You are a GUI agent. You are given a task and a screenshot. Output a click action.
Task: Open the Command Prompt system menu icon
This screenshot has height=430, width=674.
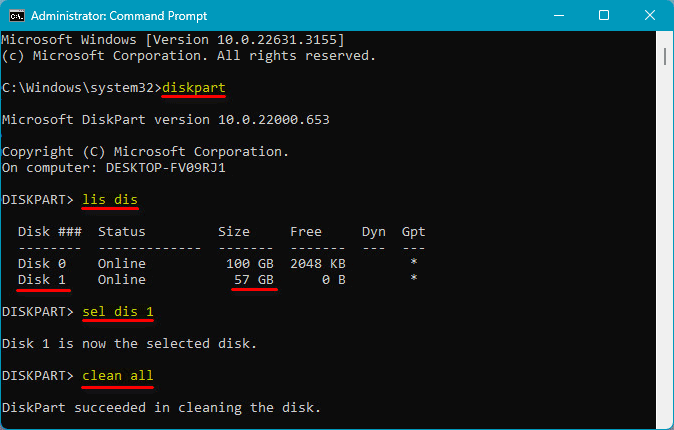(x=14, y=15)
